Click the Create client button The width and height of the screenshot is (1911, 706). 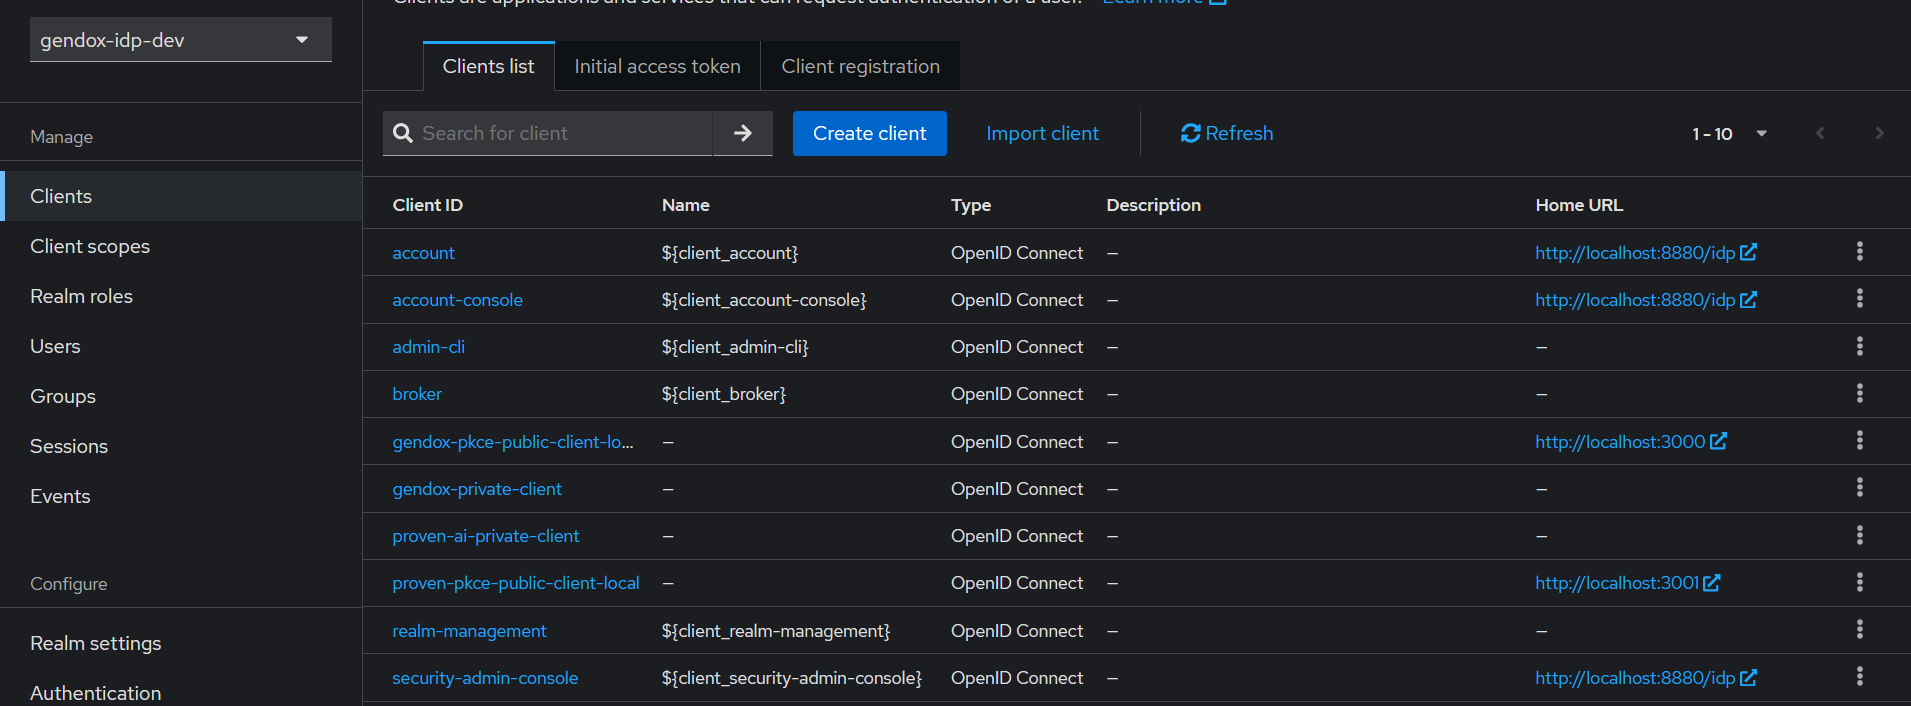pyautogui.click(x=869, y=133)
